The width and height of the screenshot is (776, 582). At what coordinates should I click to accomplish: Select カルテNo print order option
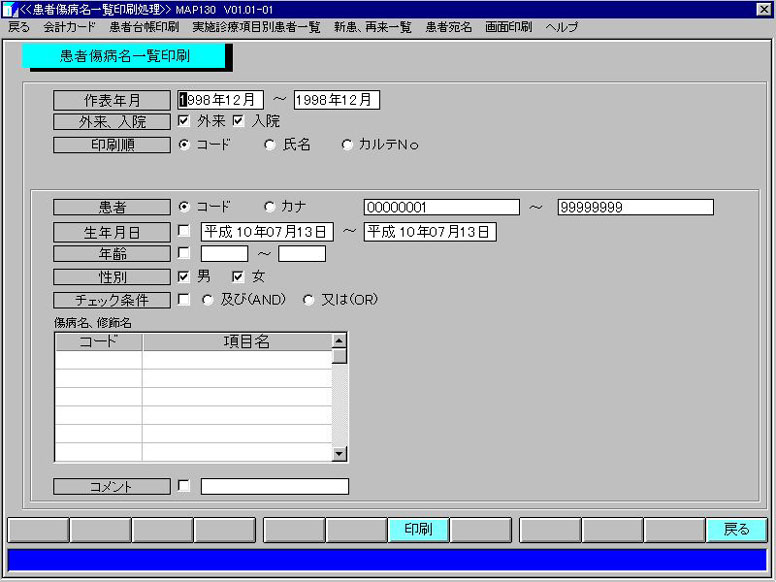click(348, 145)
